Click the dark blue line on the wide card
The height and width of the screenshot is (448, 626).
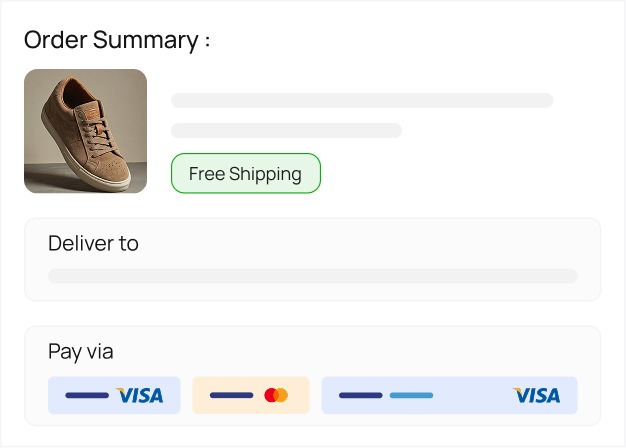coord(360,396)
